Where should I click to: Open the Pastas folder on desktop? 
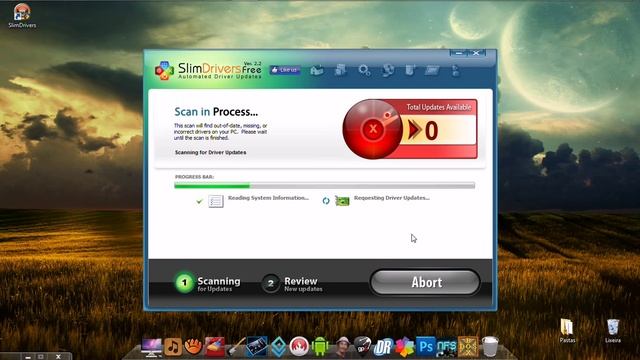pyautogui.click(x=567, y=330)
